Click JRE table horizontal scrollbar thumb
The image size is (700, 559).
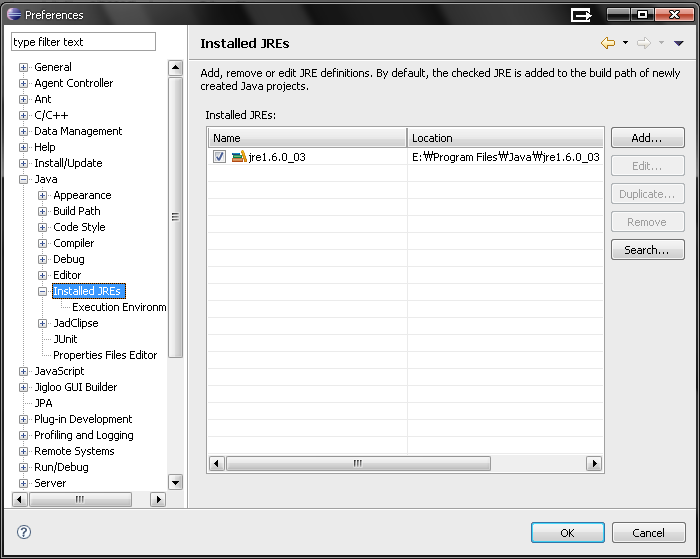click(358, 463)
